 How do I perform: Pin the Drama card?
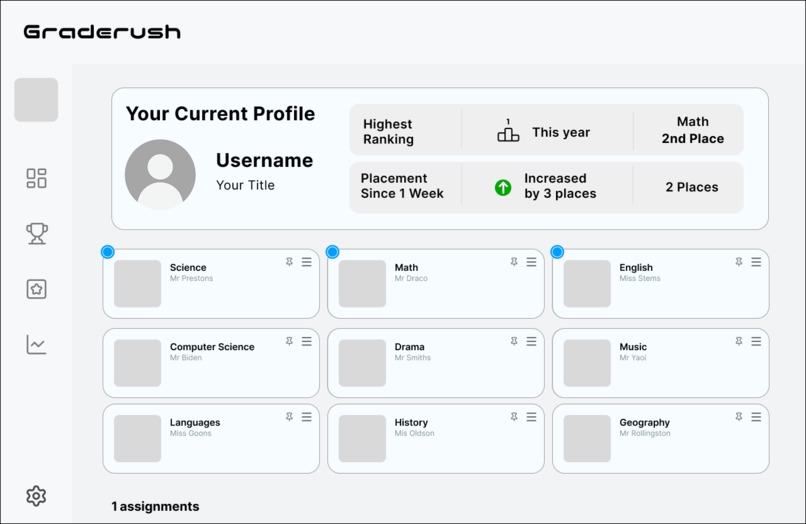[514, 341]
